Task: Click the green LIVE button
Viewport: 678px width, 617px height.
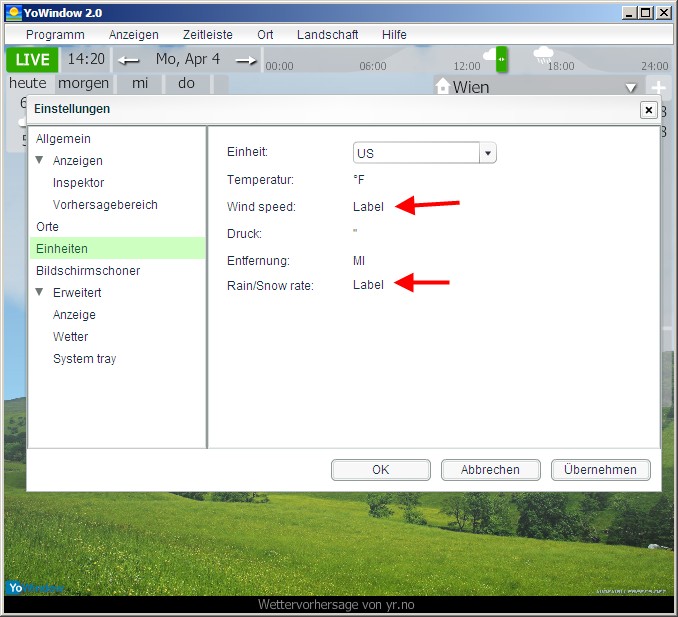Action: (32, 59)
